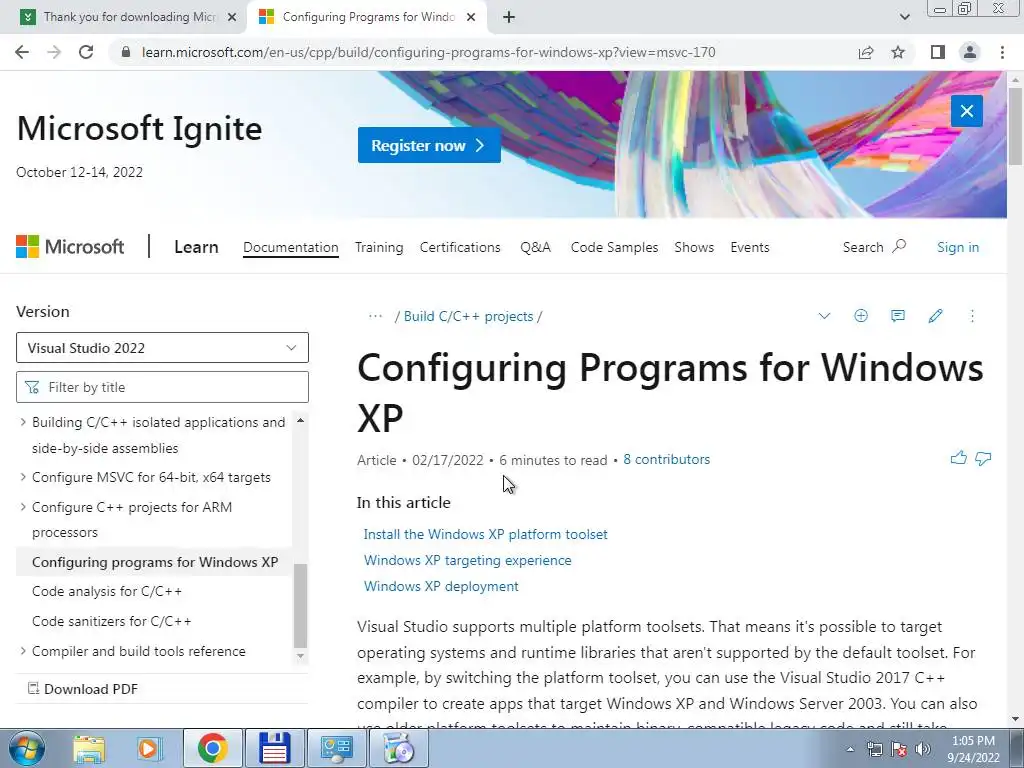Open the tab search chevron in Chrome

(x=904, y=17)
